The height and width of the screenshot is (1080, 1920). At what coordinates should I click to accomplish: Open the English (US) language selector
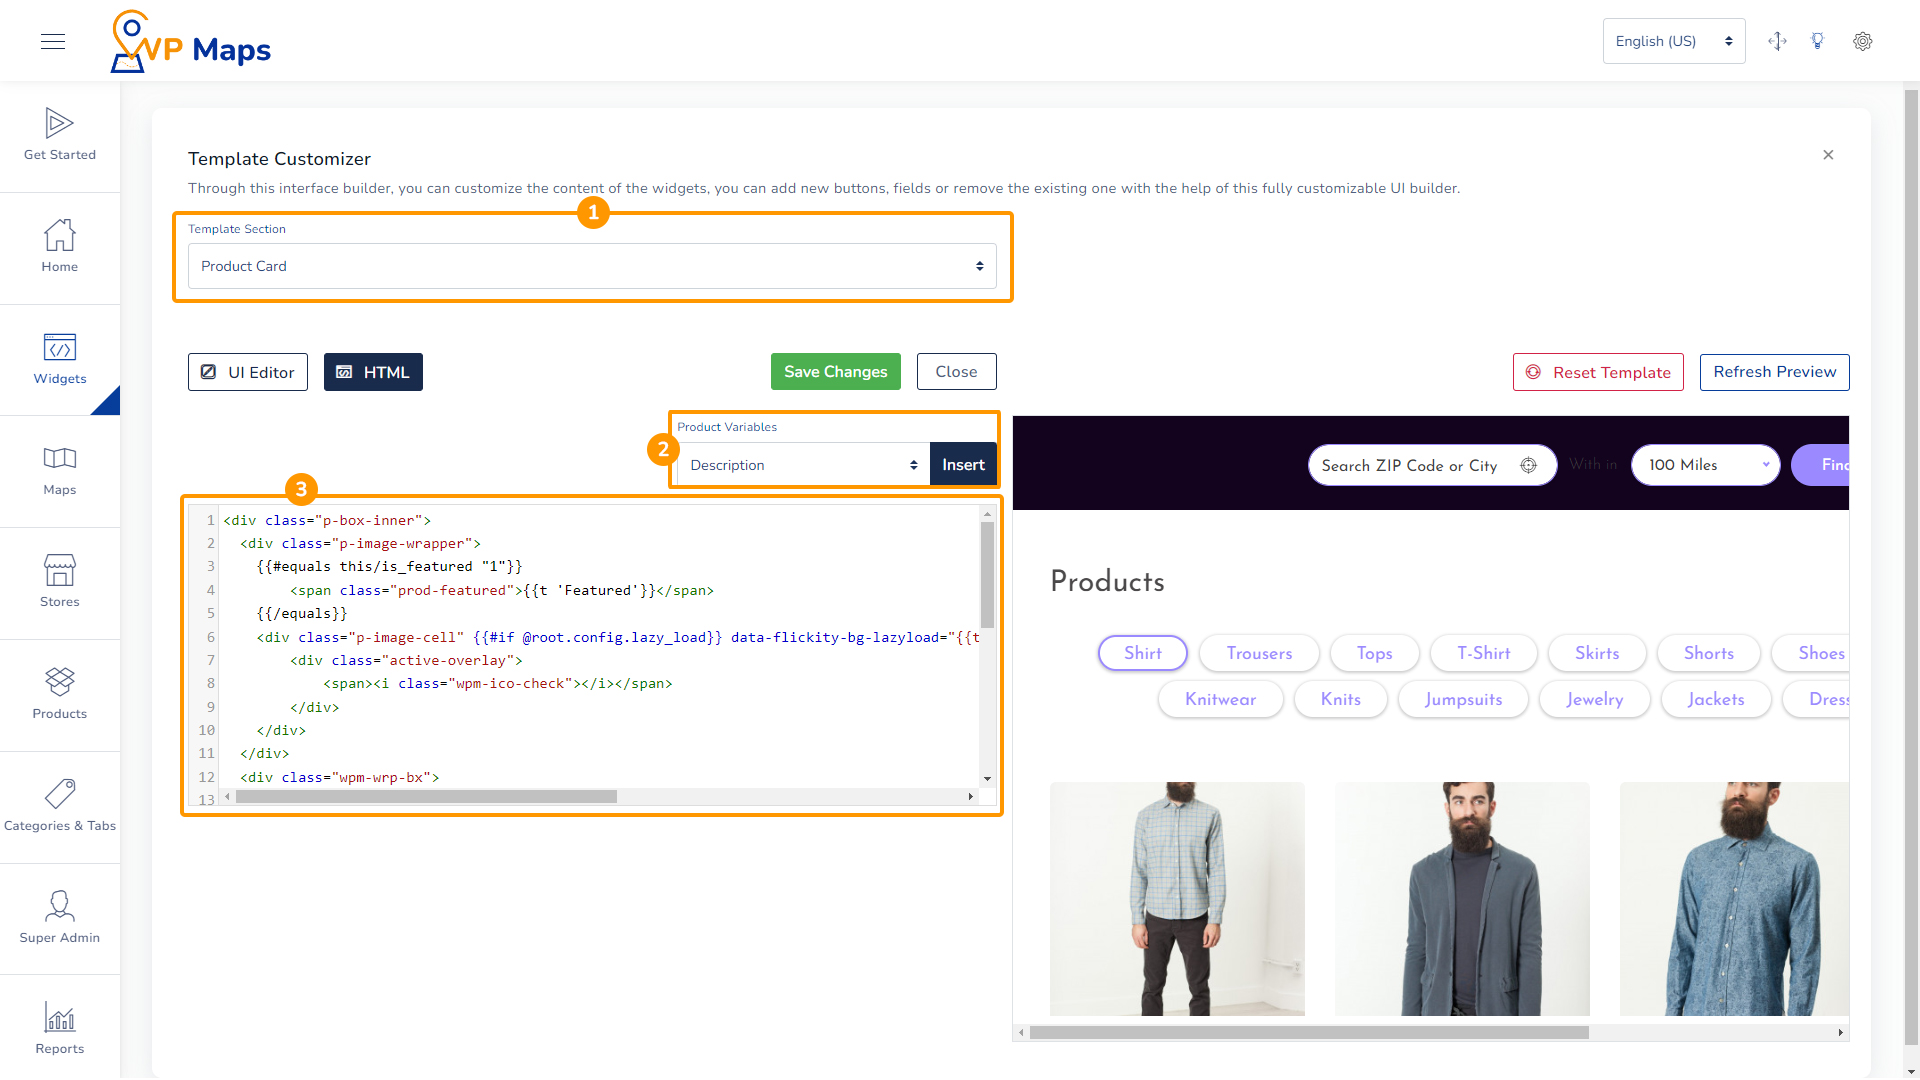coord(1673,41)
